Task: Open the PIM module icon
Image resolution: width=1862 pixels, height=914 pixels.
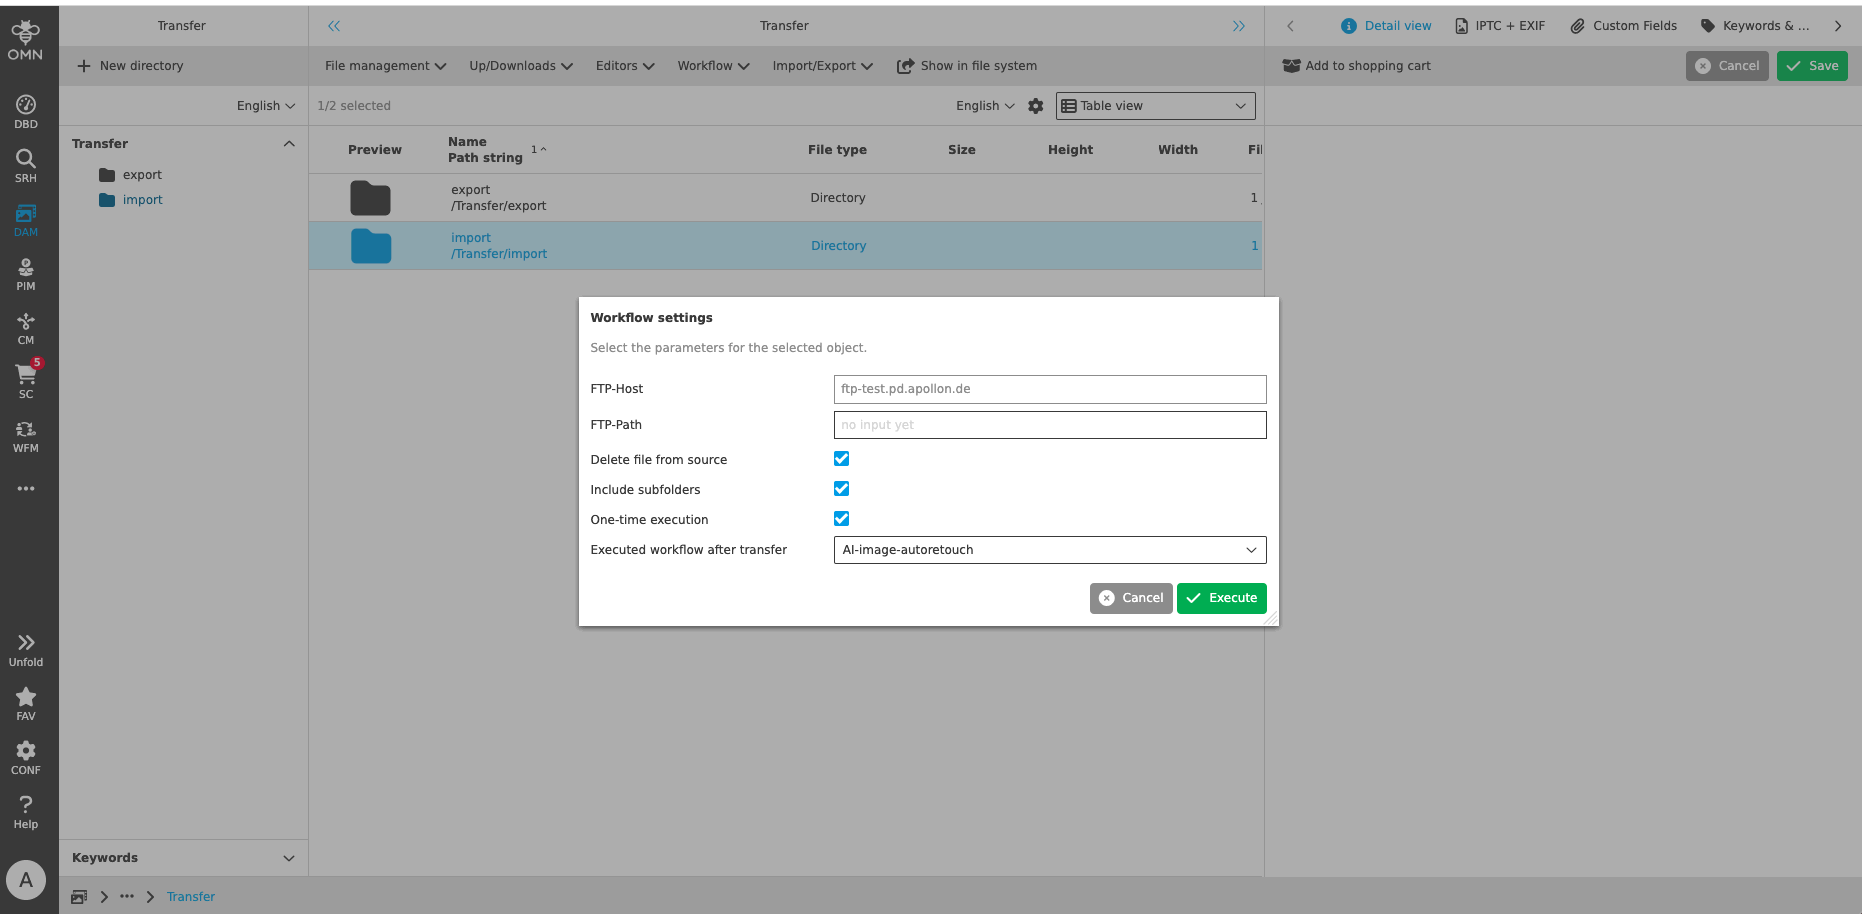Action: point(26,273)
